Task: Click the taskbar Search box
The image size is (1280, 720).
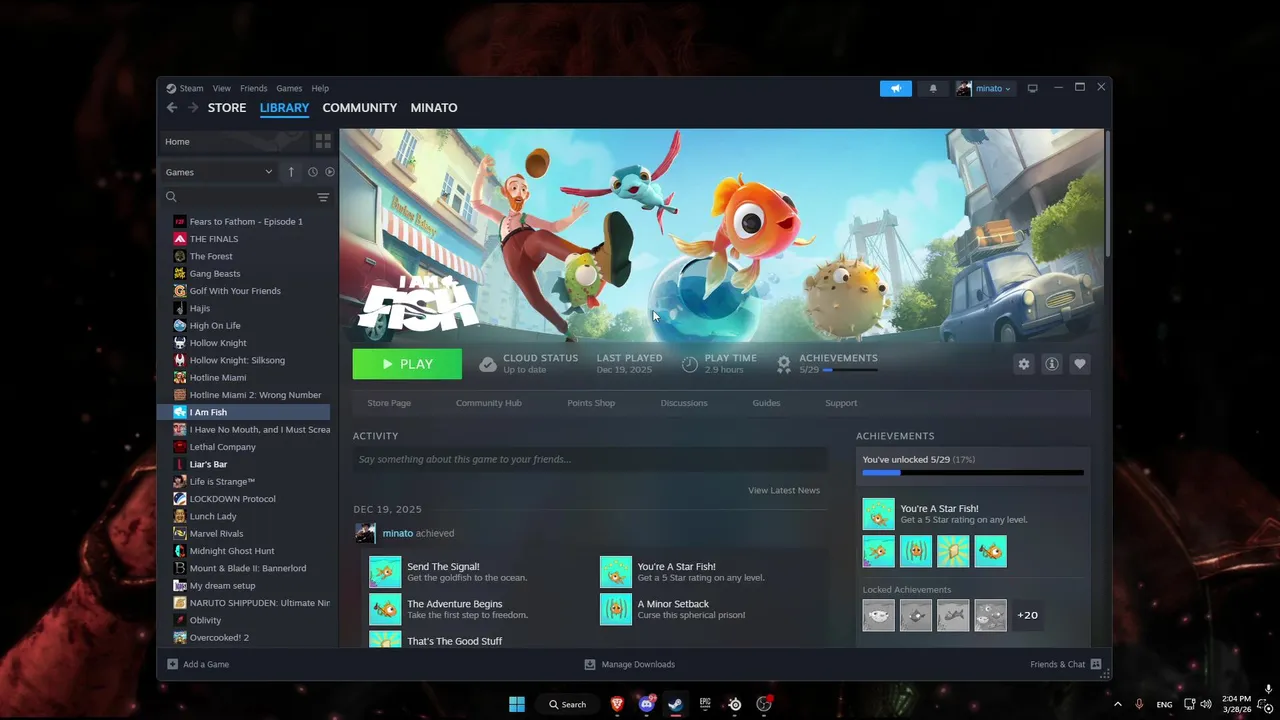Action: pos(567,704)
